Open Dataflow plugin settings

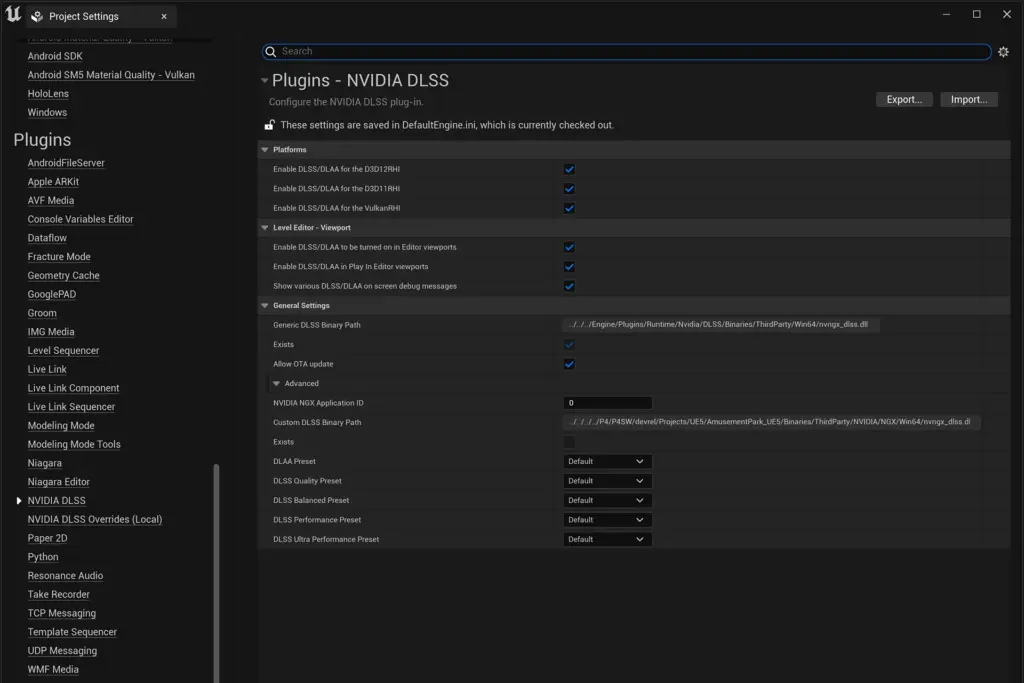(x=47, y=238)
